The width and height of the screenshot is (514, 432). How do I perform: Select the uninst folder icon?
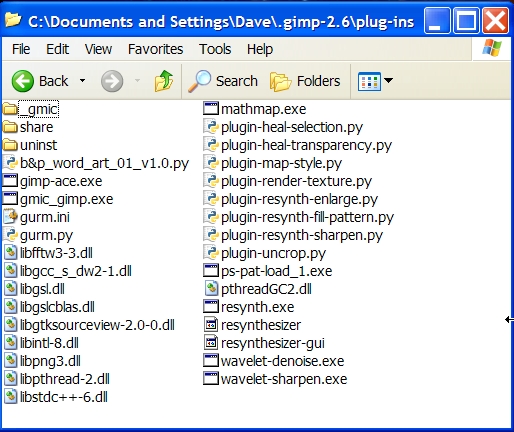coord(10,145)
